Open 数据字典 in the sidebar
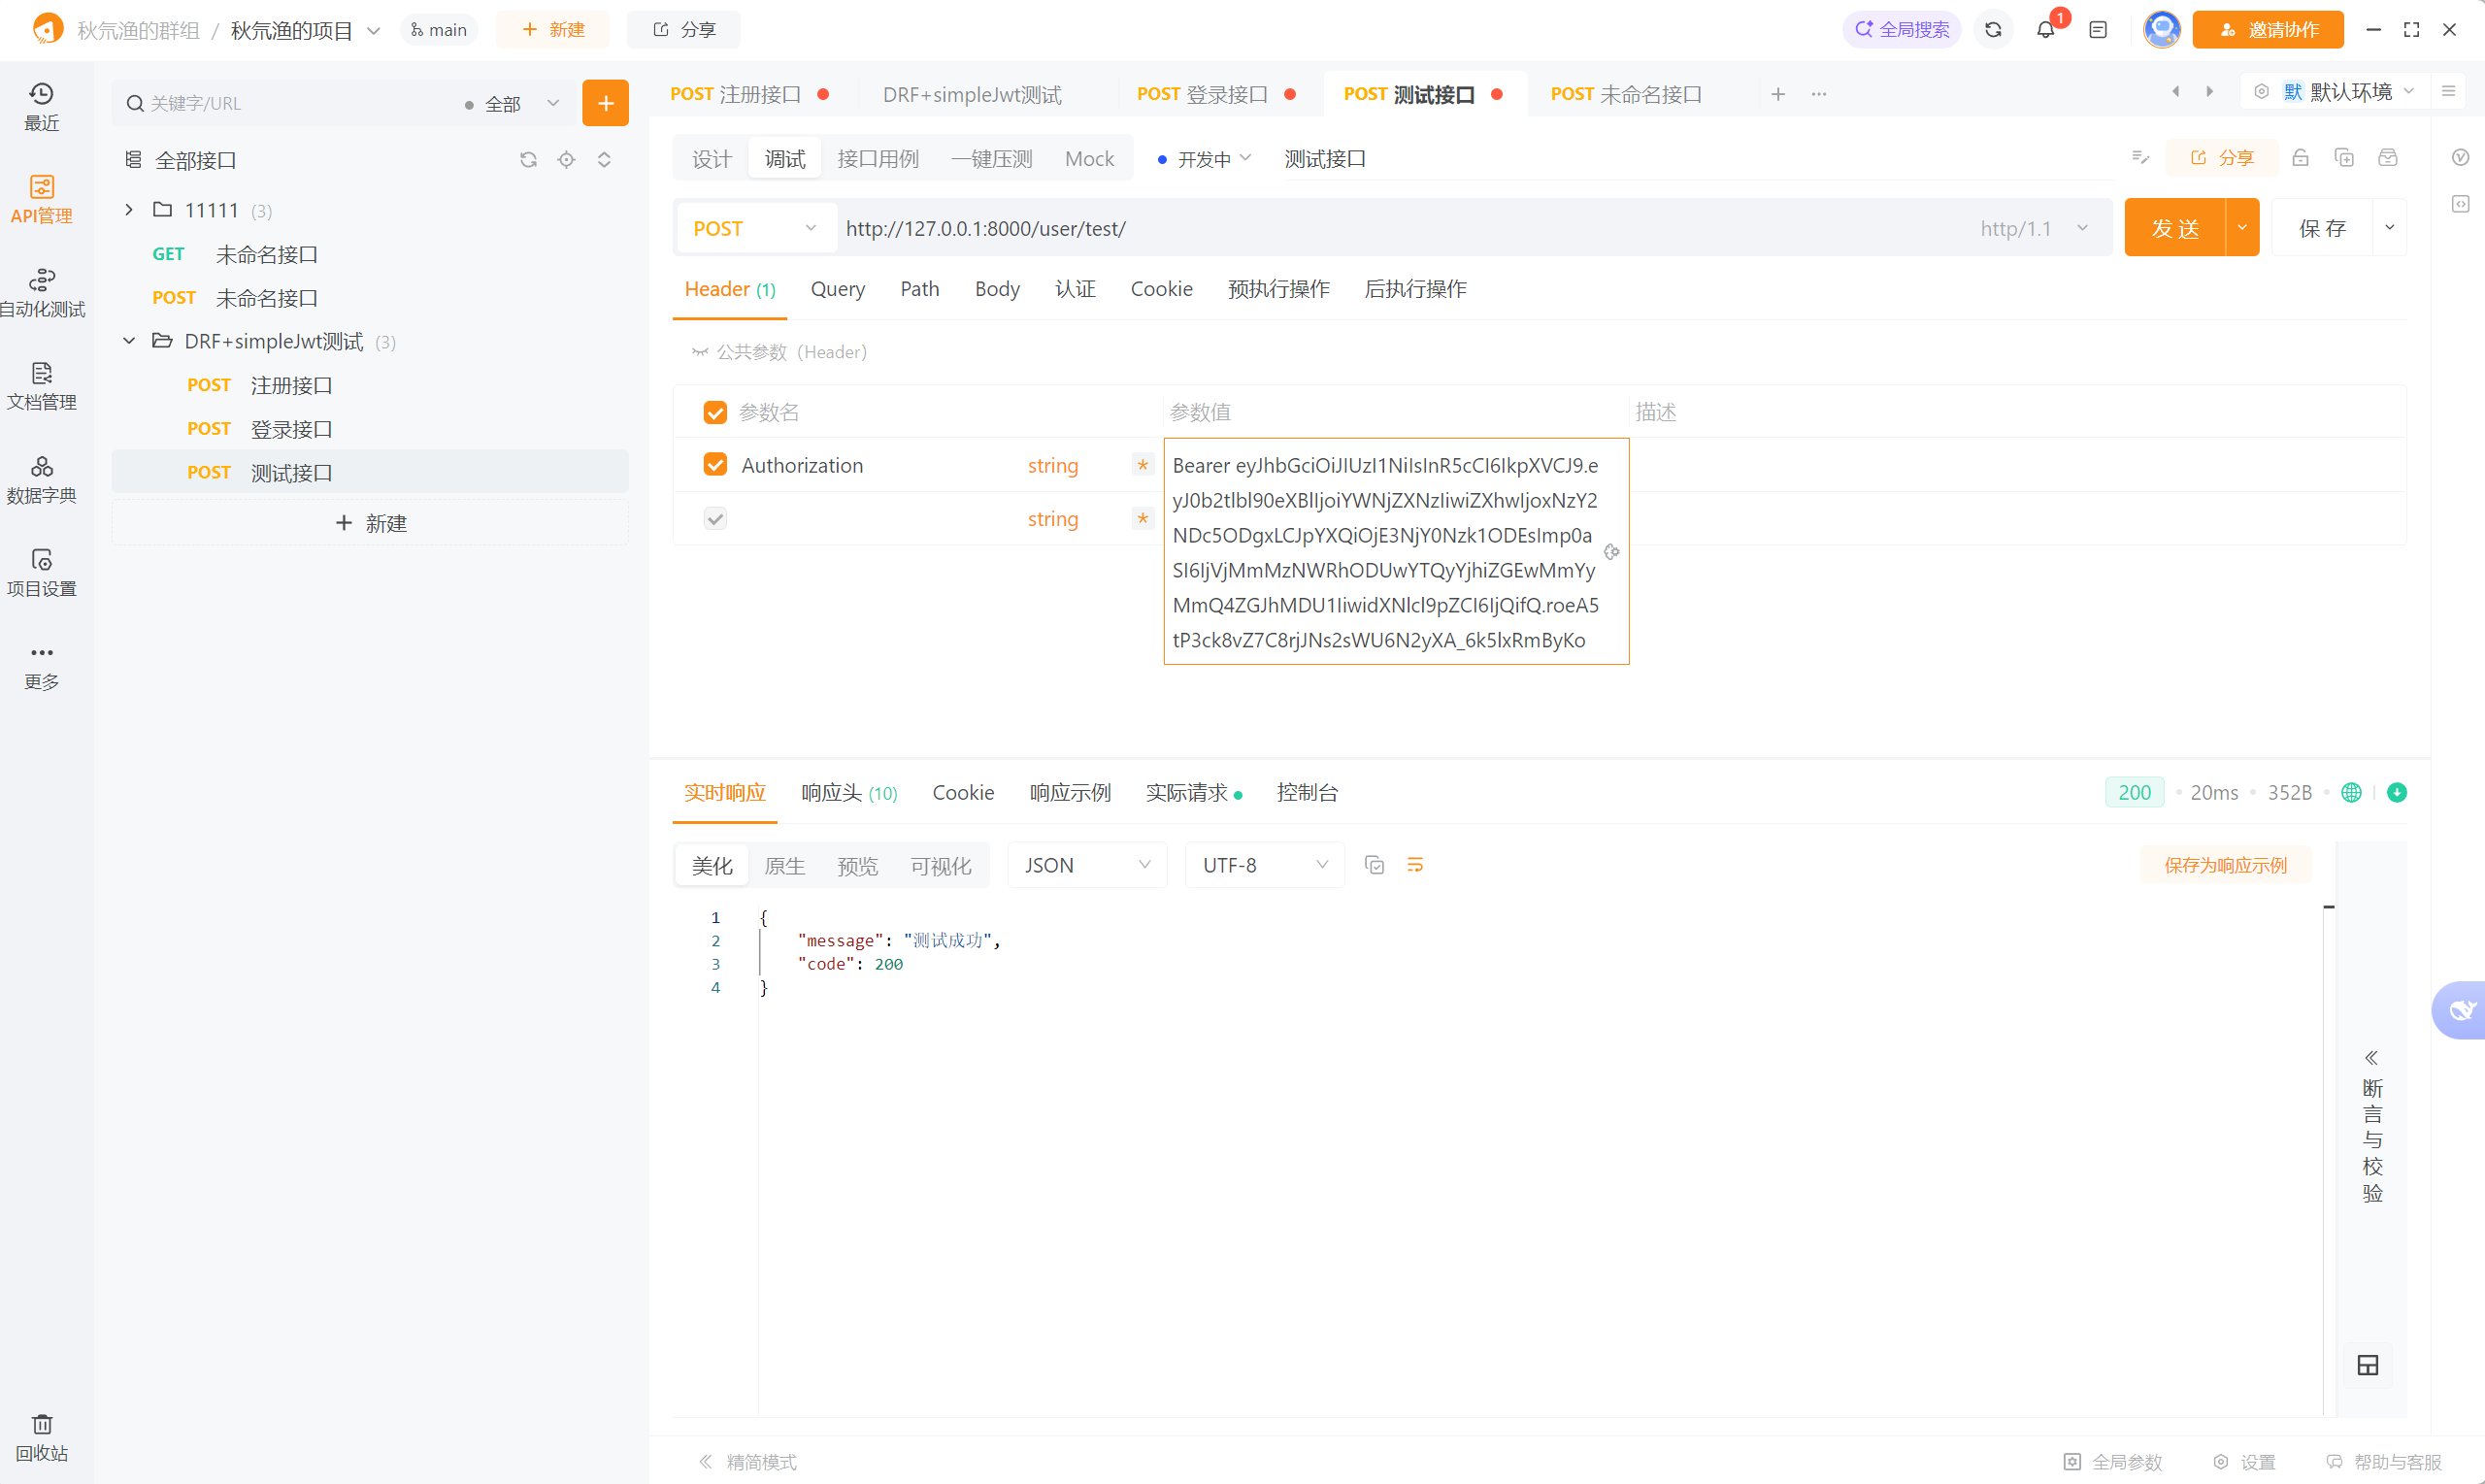This screenshot has width=2485, height=1484. tap(41, 479)
